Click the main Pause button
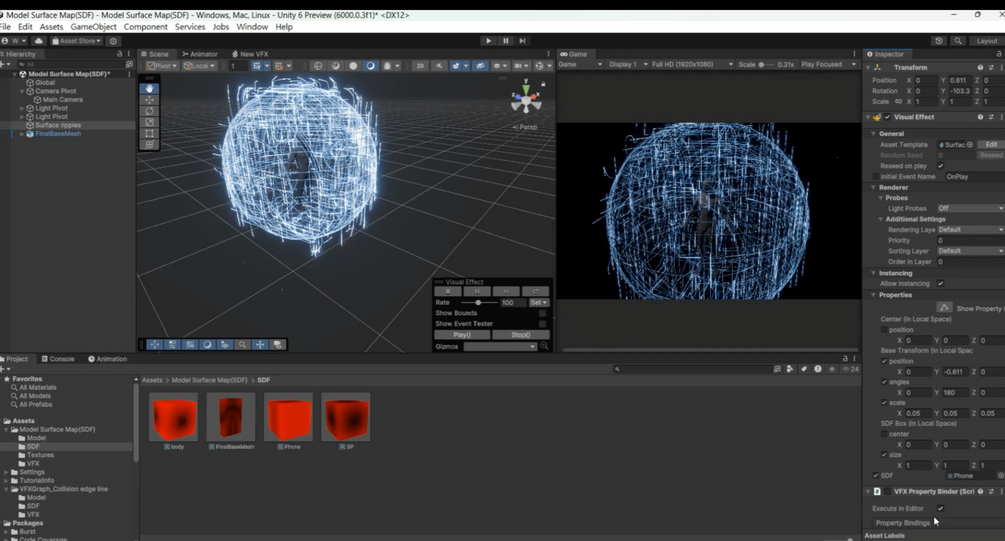 coord(506,40)
